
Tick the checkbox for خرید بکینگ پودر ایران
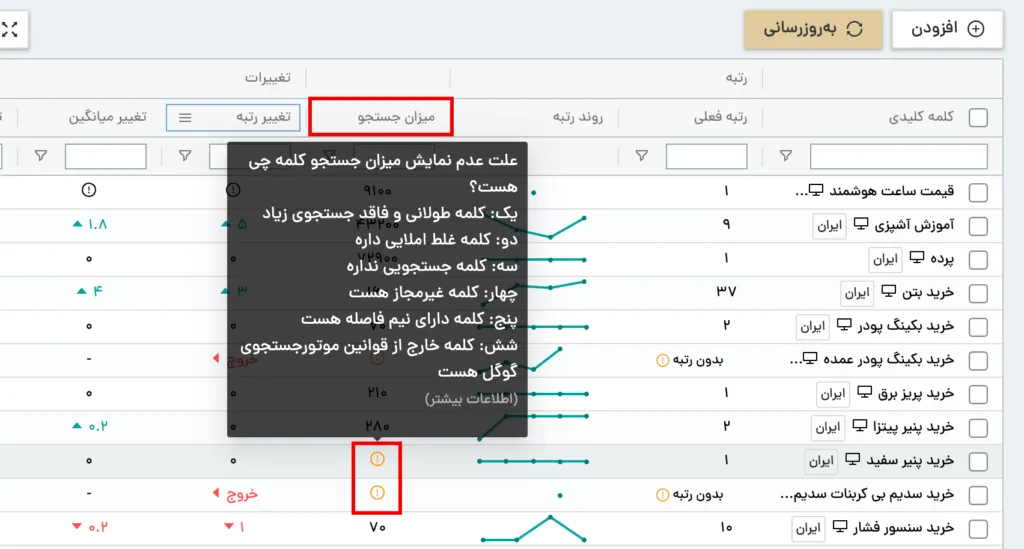(x=978, y=326)
